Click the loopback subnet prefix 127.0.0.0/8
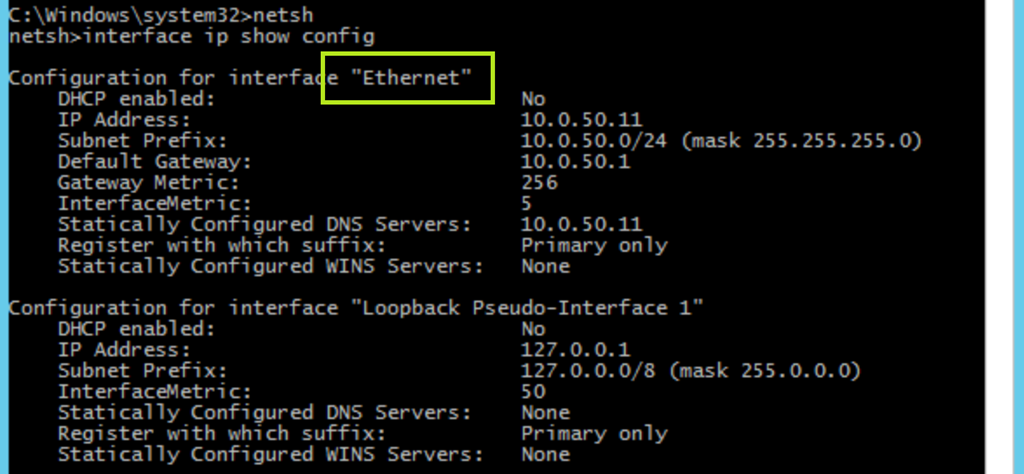Screen dimensions: 1024x474 (588, 371)
